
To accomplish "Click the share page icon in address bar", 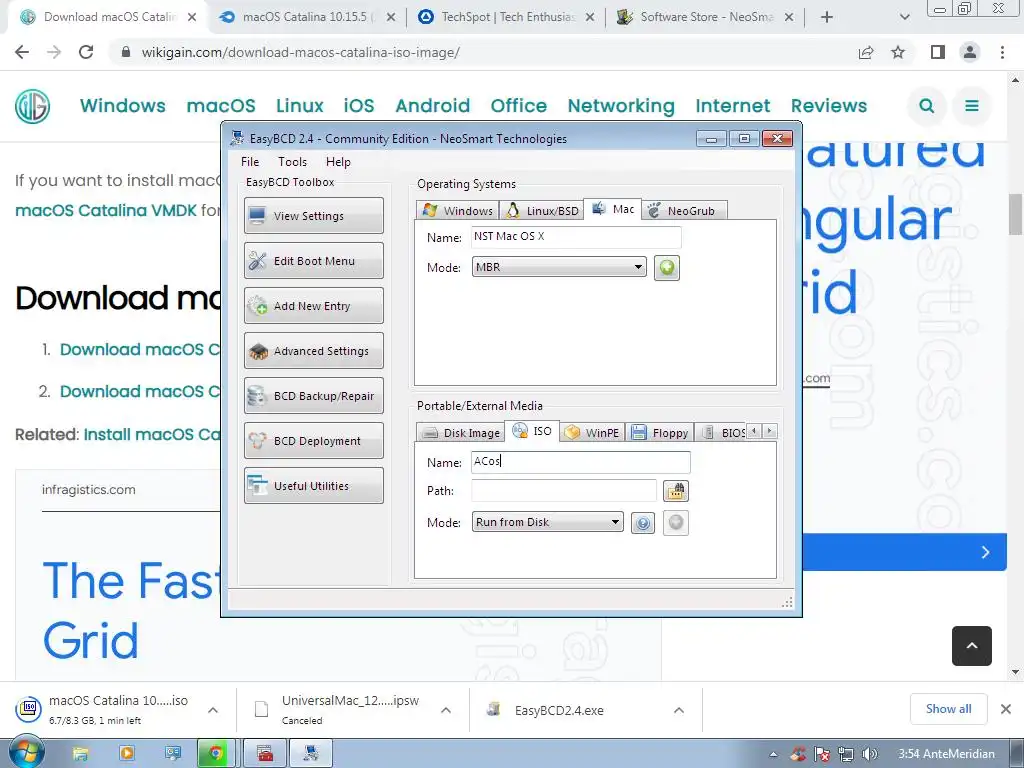I will tap(866, 52).
